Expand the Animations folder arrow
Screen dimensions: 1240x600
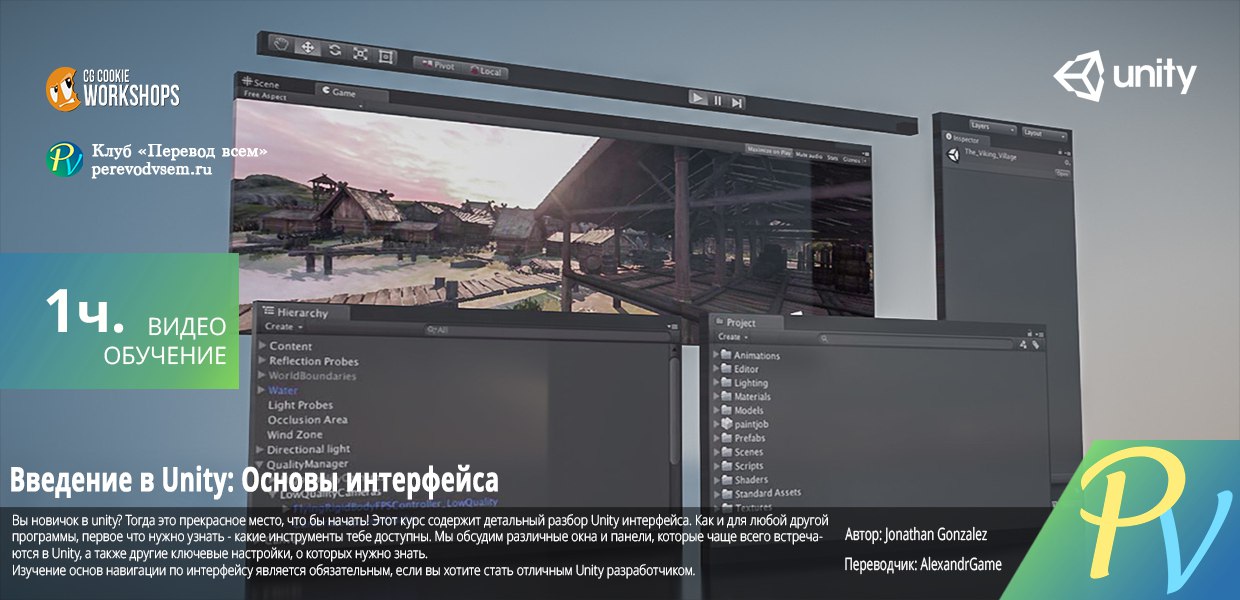pyautogui.click(x=717, y=355)
